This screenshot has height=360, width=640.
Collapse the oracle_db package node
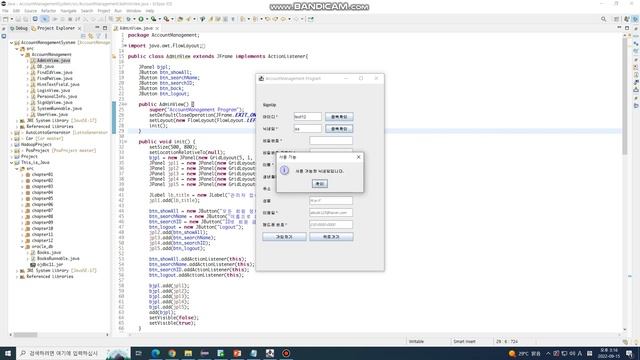click(22, 247)
